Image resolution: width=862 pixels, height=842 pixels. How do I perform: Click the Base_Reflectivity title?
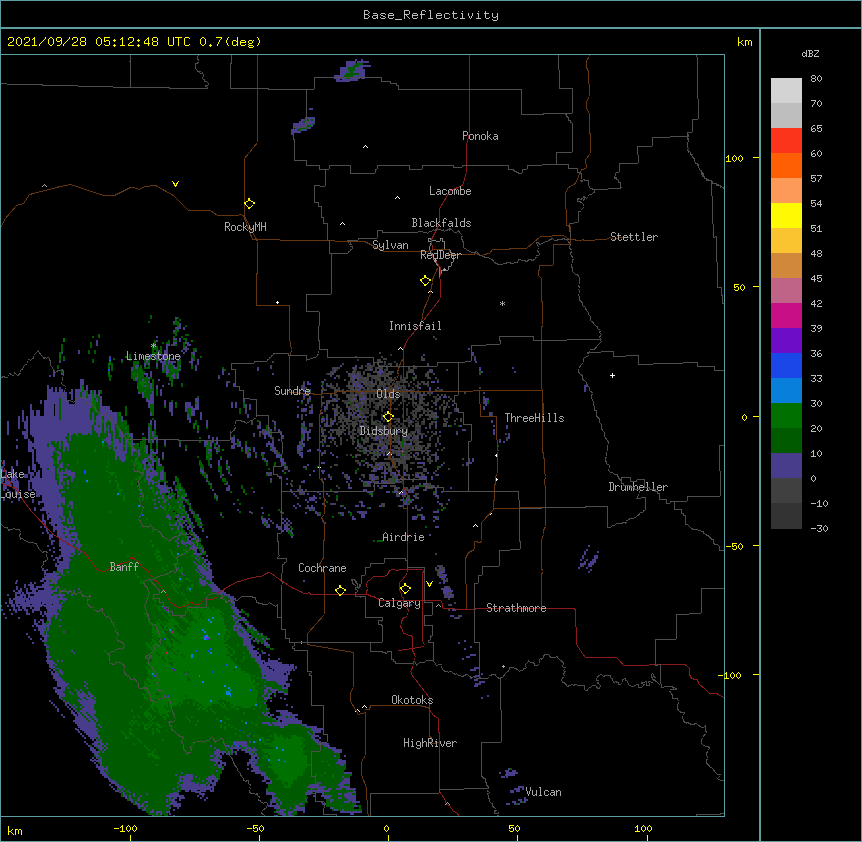point(431,15)
